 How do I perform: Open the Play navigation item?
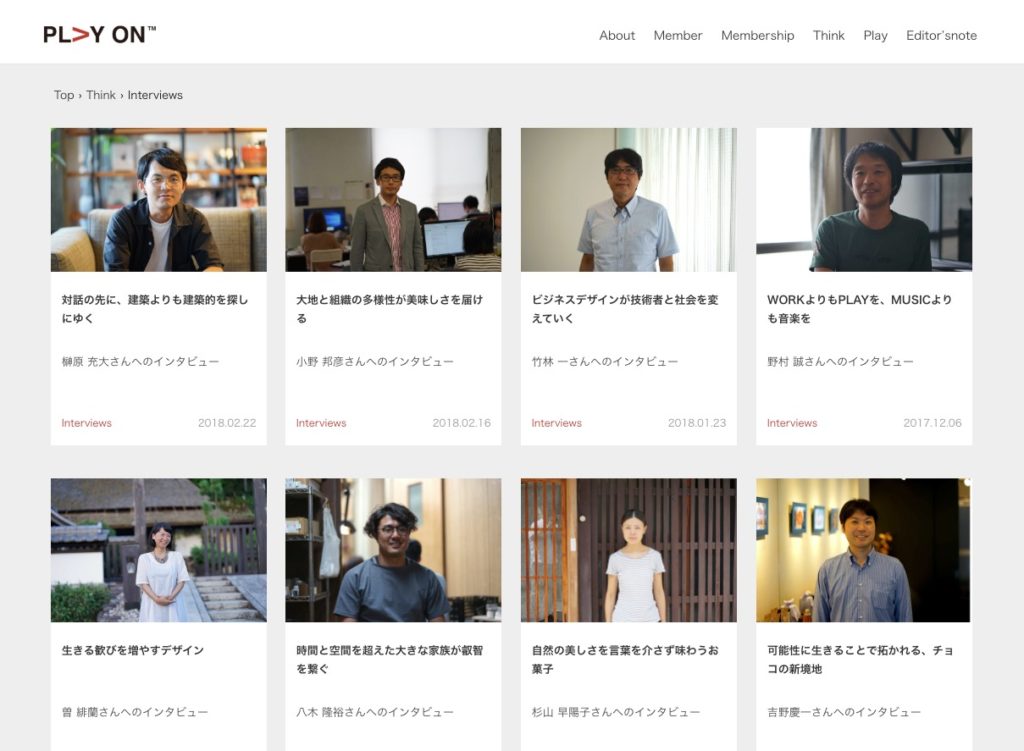point(874,35)
